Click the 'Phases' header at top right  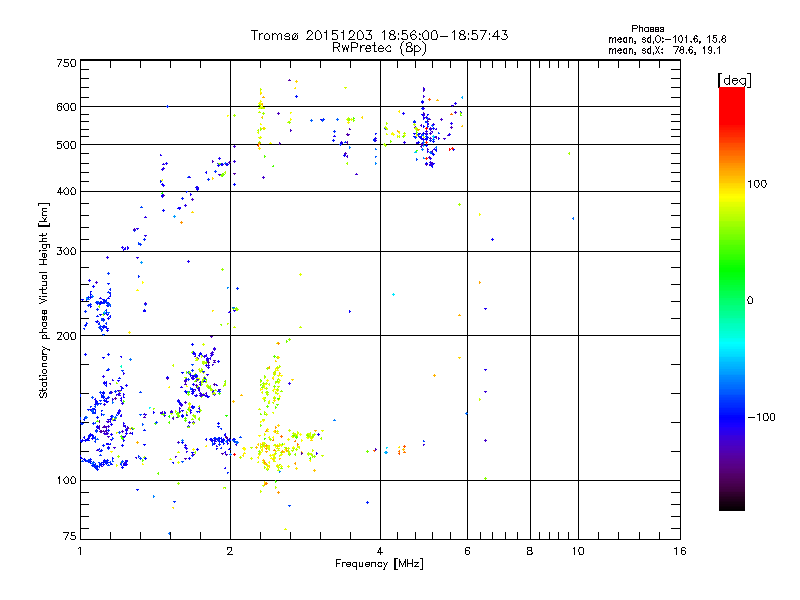click(x=647, y=29)
